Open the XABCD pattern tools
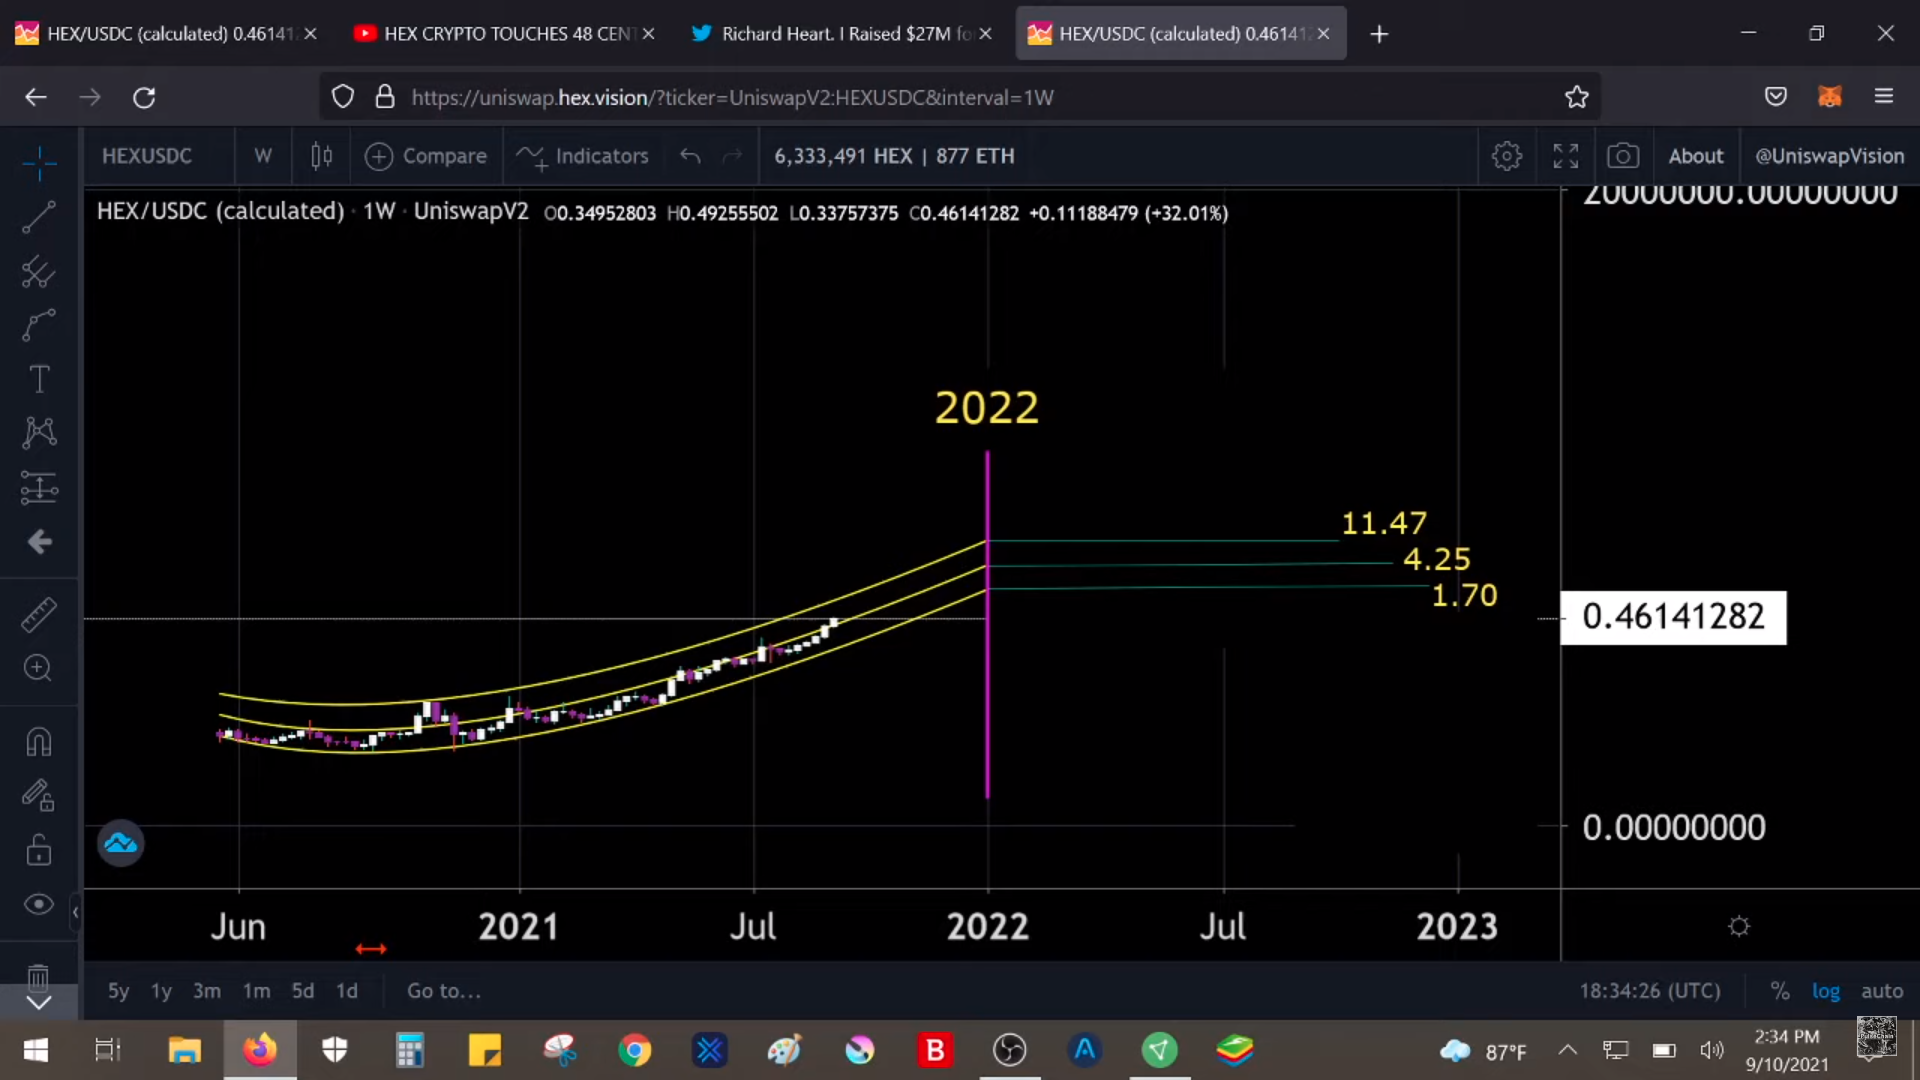The width and height of the screenshot is (1920, 1080). click(x=39, y=433)
